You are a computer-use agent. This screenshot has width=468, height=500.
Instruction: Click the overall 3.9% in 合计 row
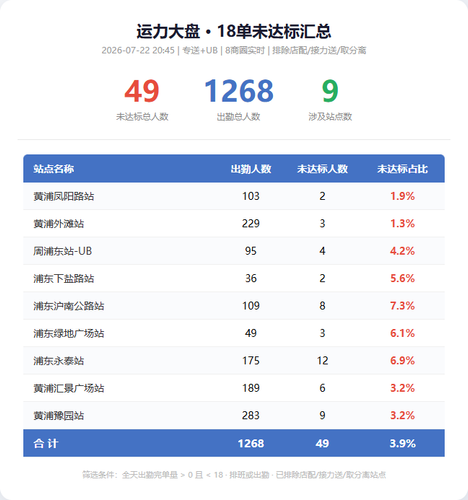402,443
